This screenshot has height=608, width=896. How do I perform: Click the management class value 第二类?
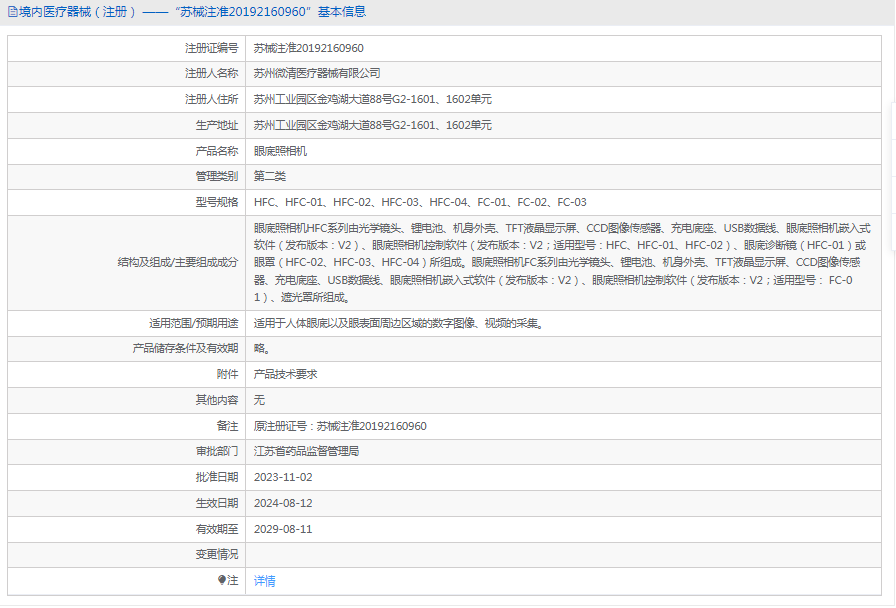click(x=270, y=176)
